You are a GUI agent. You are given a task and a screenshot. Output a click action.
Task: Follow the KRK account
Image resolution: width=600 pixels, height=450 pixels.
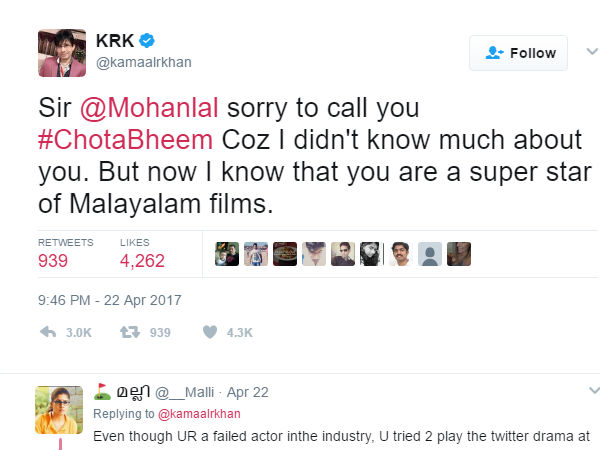pyautogui.click(x=518, y=53)
